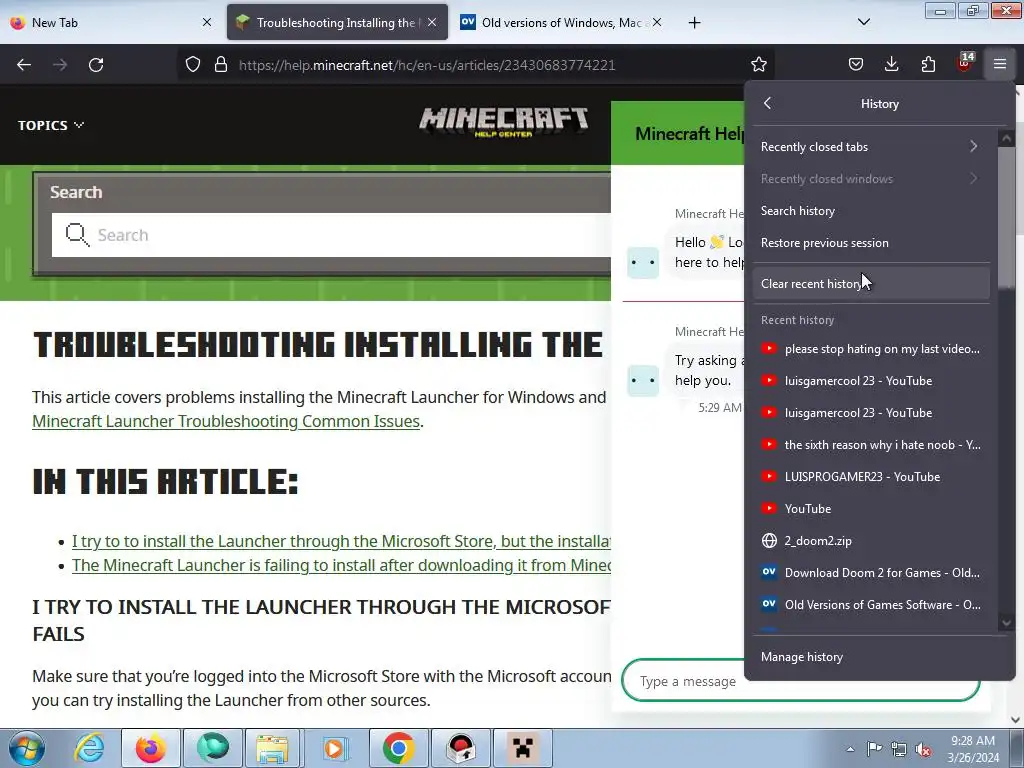This screenshot has height=768, width=1024.
Task: Open File Explorer folder on taskbar
Action: point(272,748)
